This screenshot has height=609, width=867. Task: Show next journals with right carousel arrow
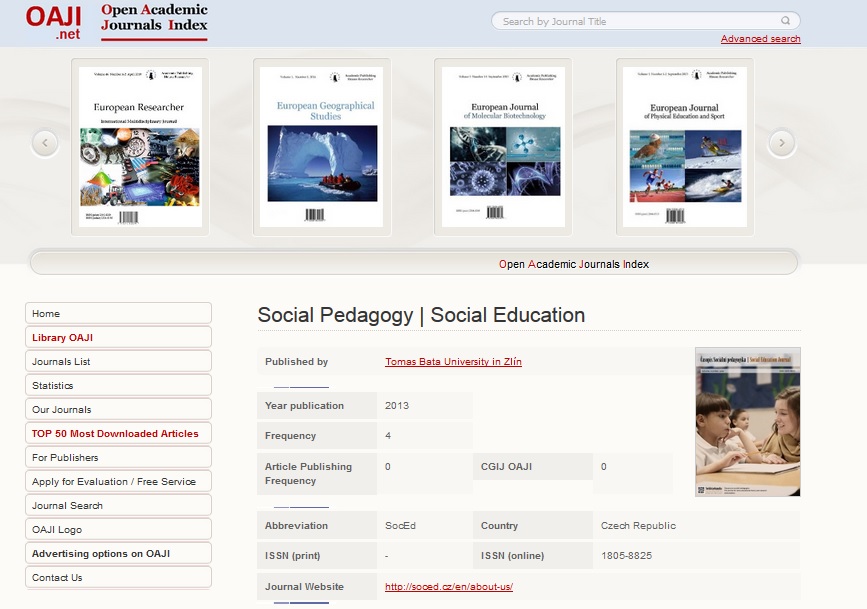click(782, 143)
